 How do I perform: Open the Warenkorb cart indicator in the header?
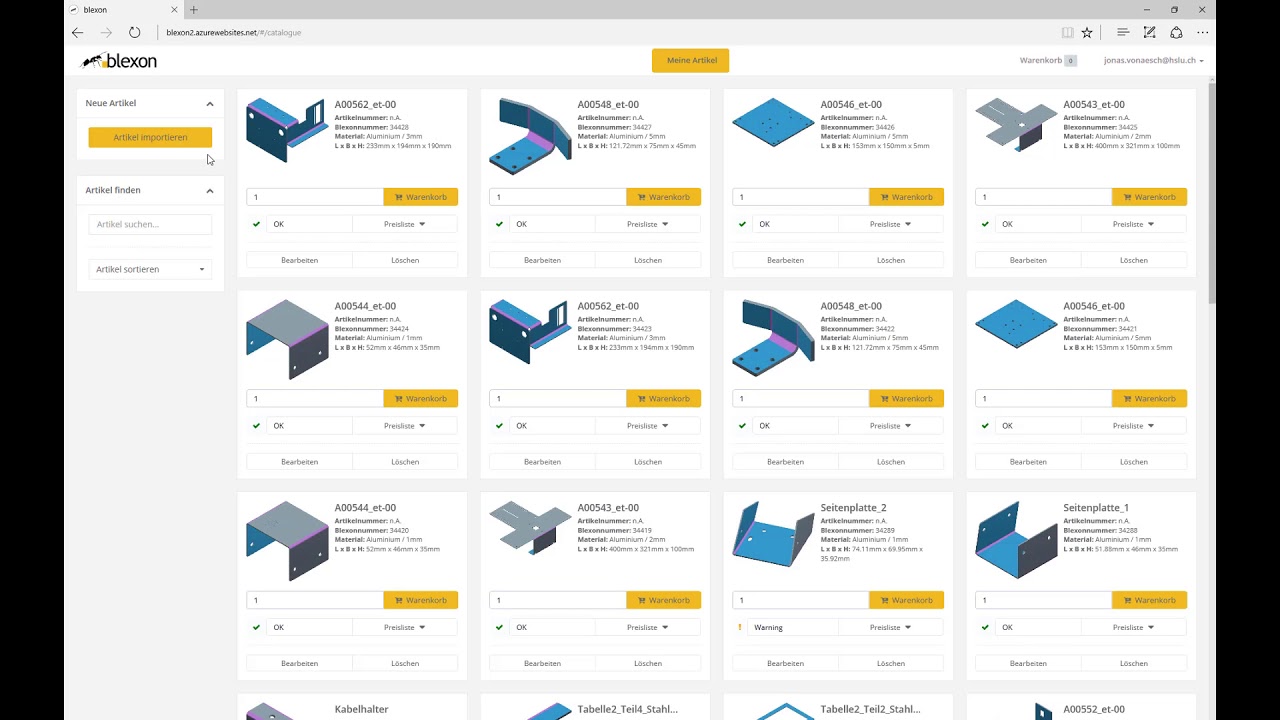tap(1048, 61)
